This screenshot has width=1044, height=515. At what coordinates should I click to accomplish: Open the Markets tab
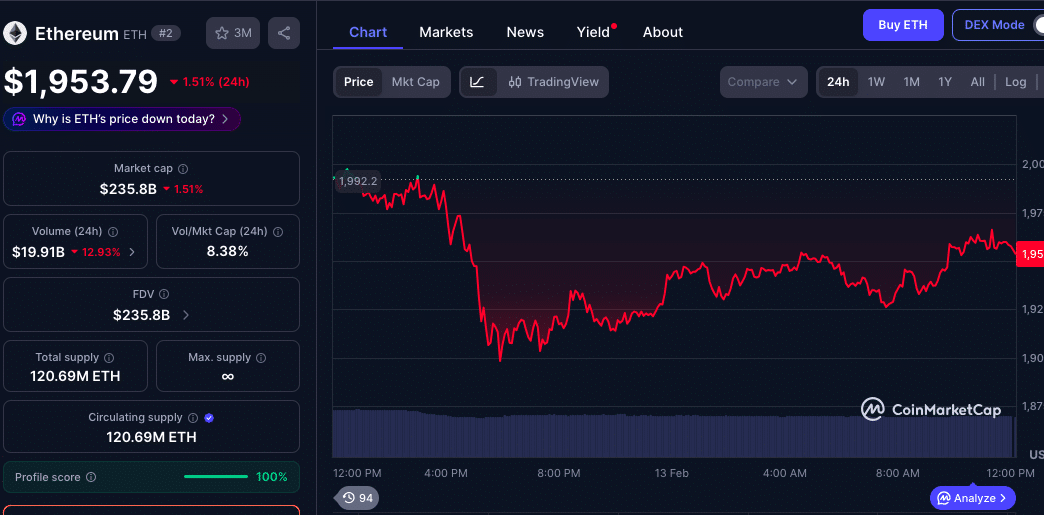point(446,32)
